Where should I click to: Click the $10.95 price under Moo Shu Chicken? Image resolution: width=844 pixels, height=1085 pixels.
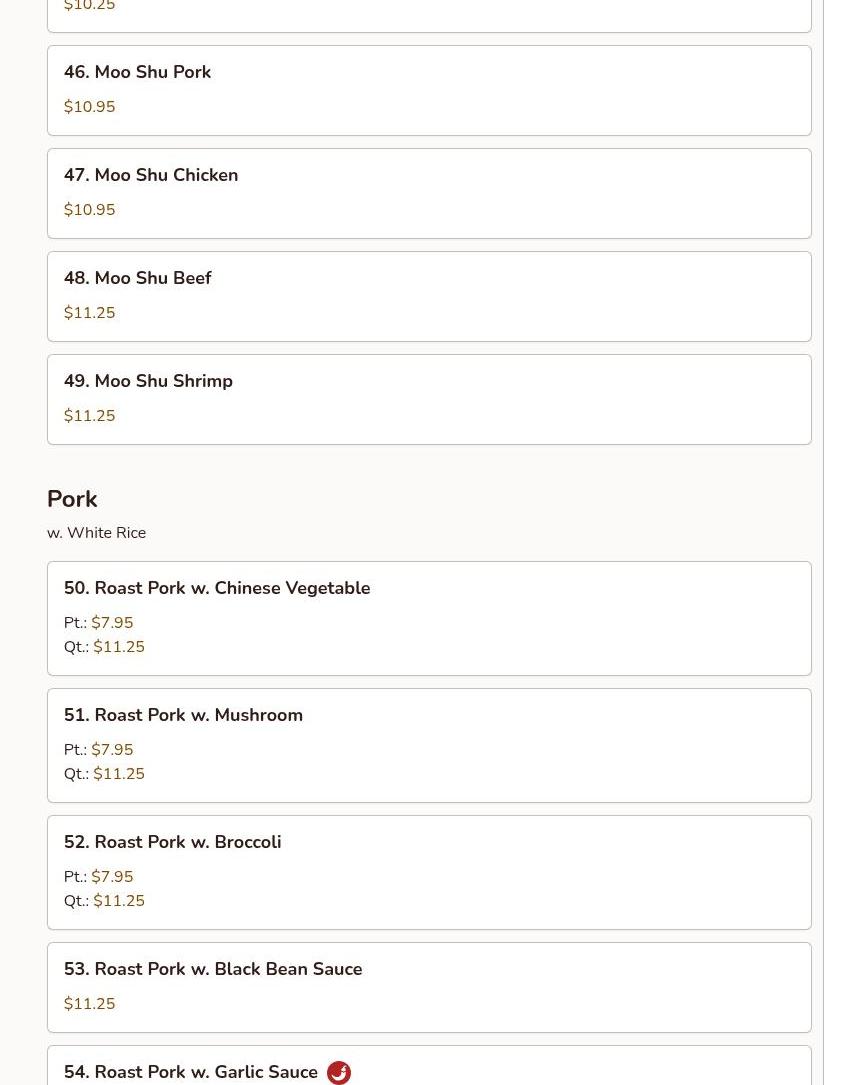pyautogui.click(x=89, y=210)
